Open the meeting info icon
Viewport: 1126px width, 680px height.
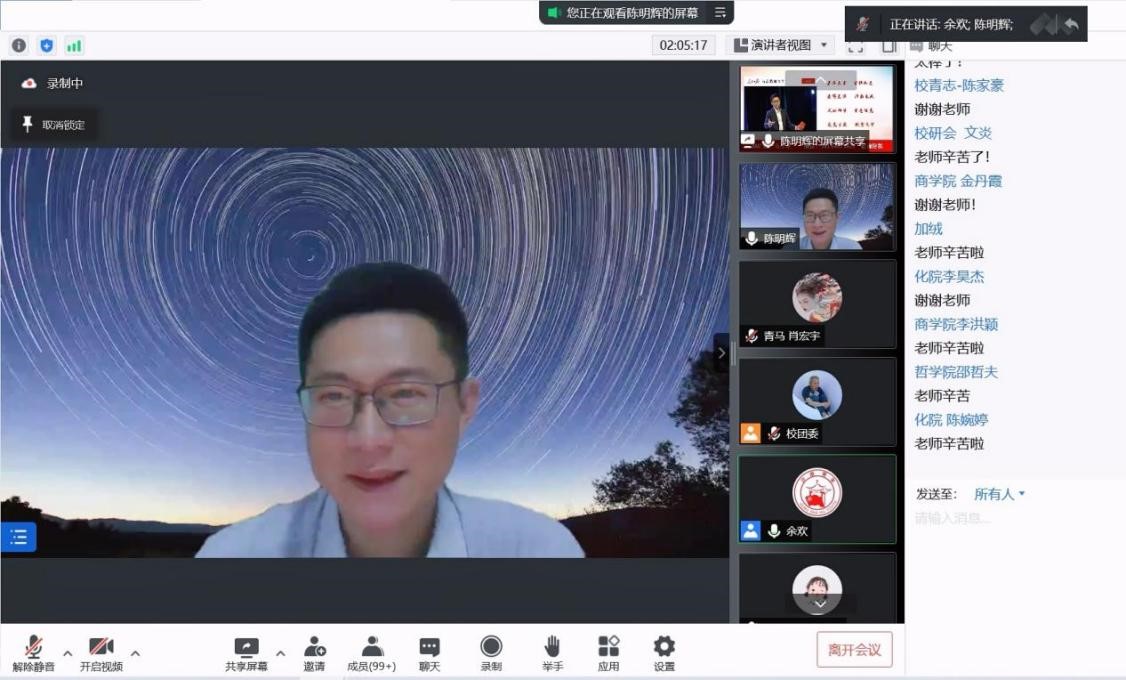click(x=19, y=46)
